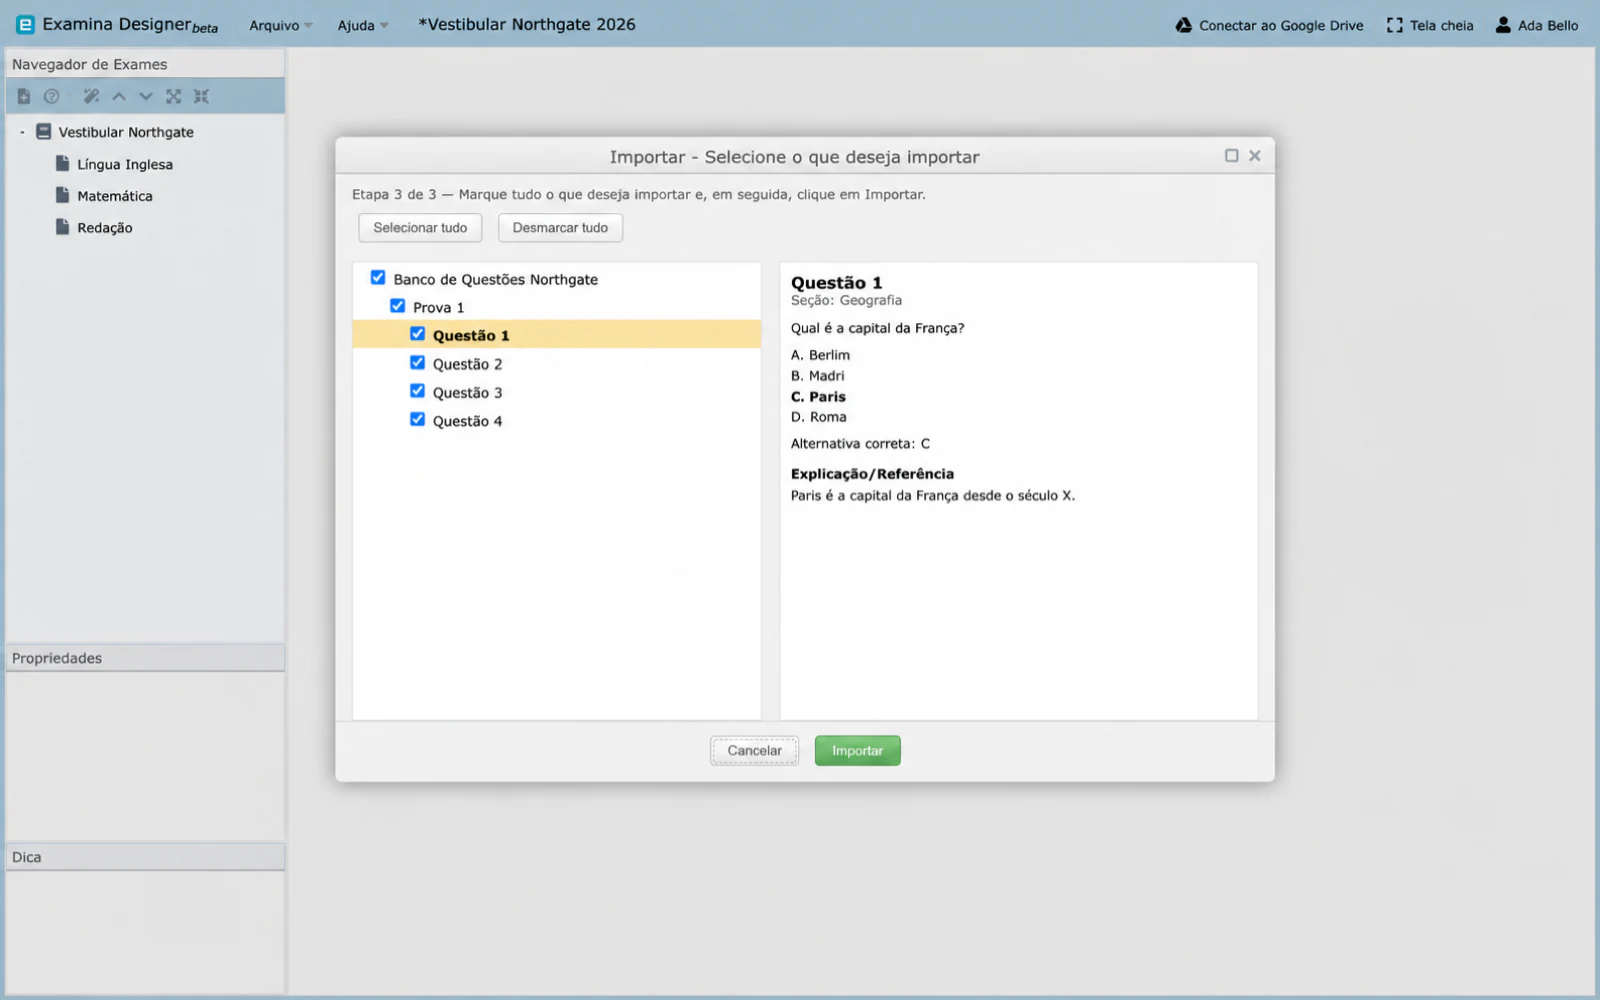This screenshot has width=1600, height=1000.
Task: Click the move down arrow icon in navigator toolbar
Action: click(x=146, y=97)
